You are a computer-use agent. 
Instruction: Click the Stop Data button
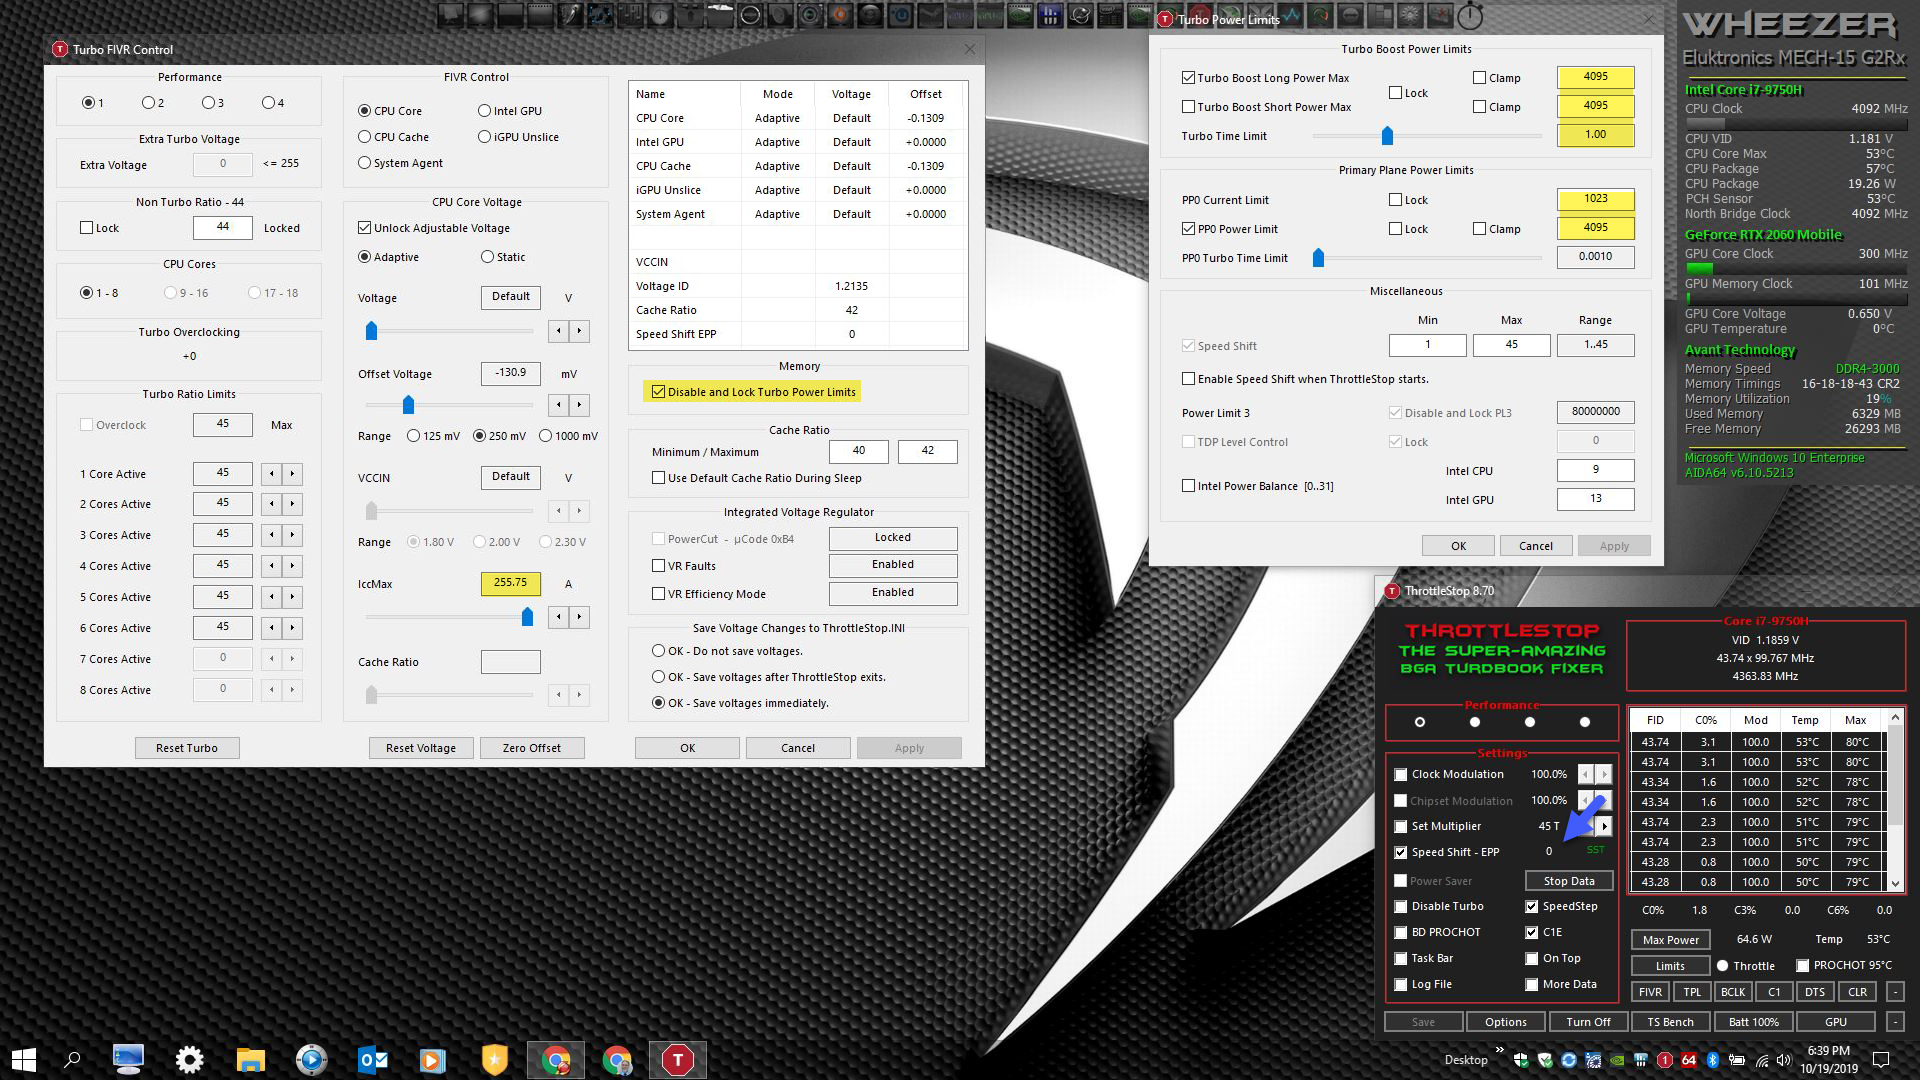click(1569, 881)
